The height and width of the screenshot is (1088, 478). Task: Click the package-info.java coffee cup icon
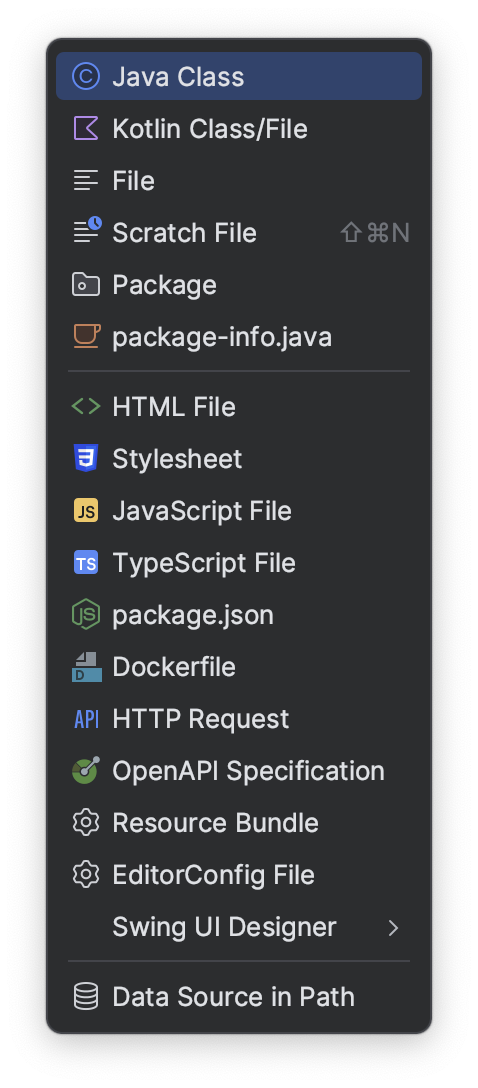[87, 337]
